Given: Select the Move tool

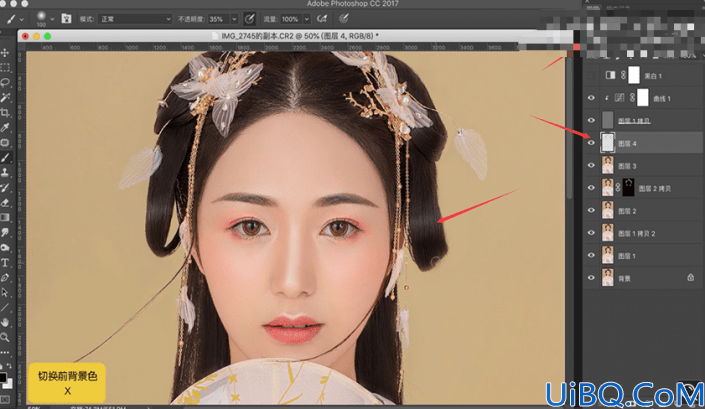Looking at the screenshot, I should pos(5,53).
